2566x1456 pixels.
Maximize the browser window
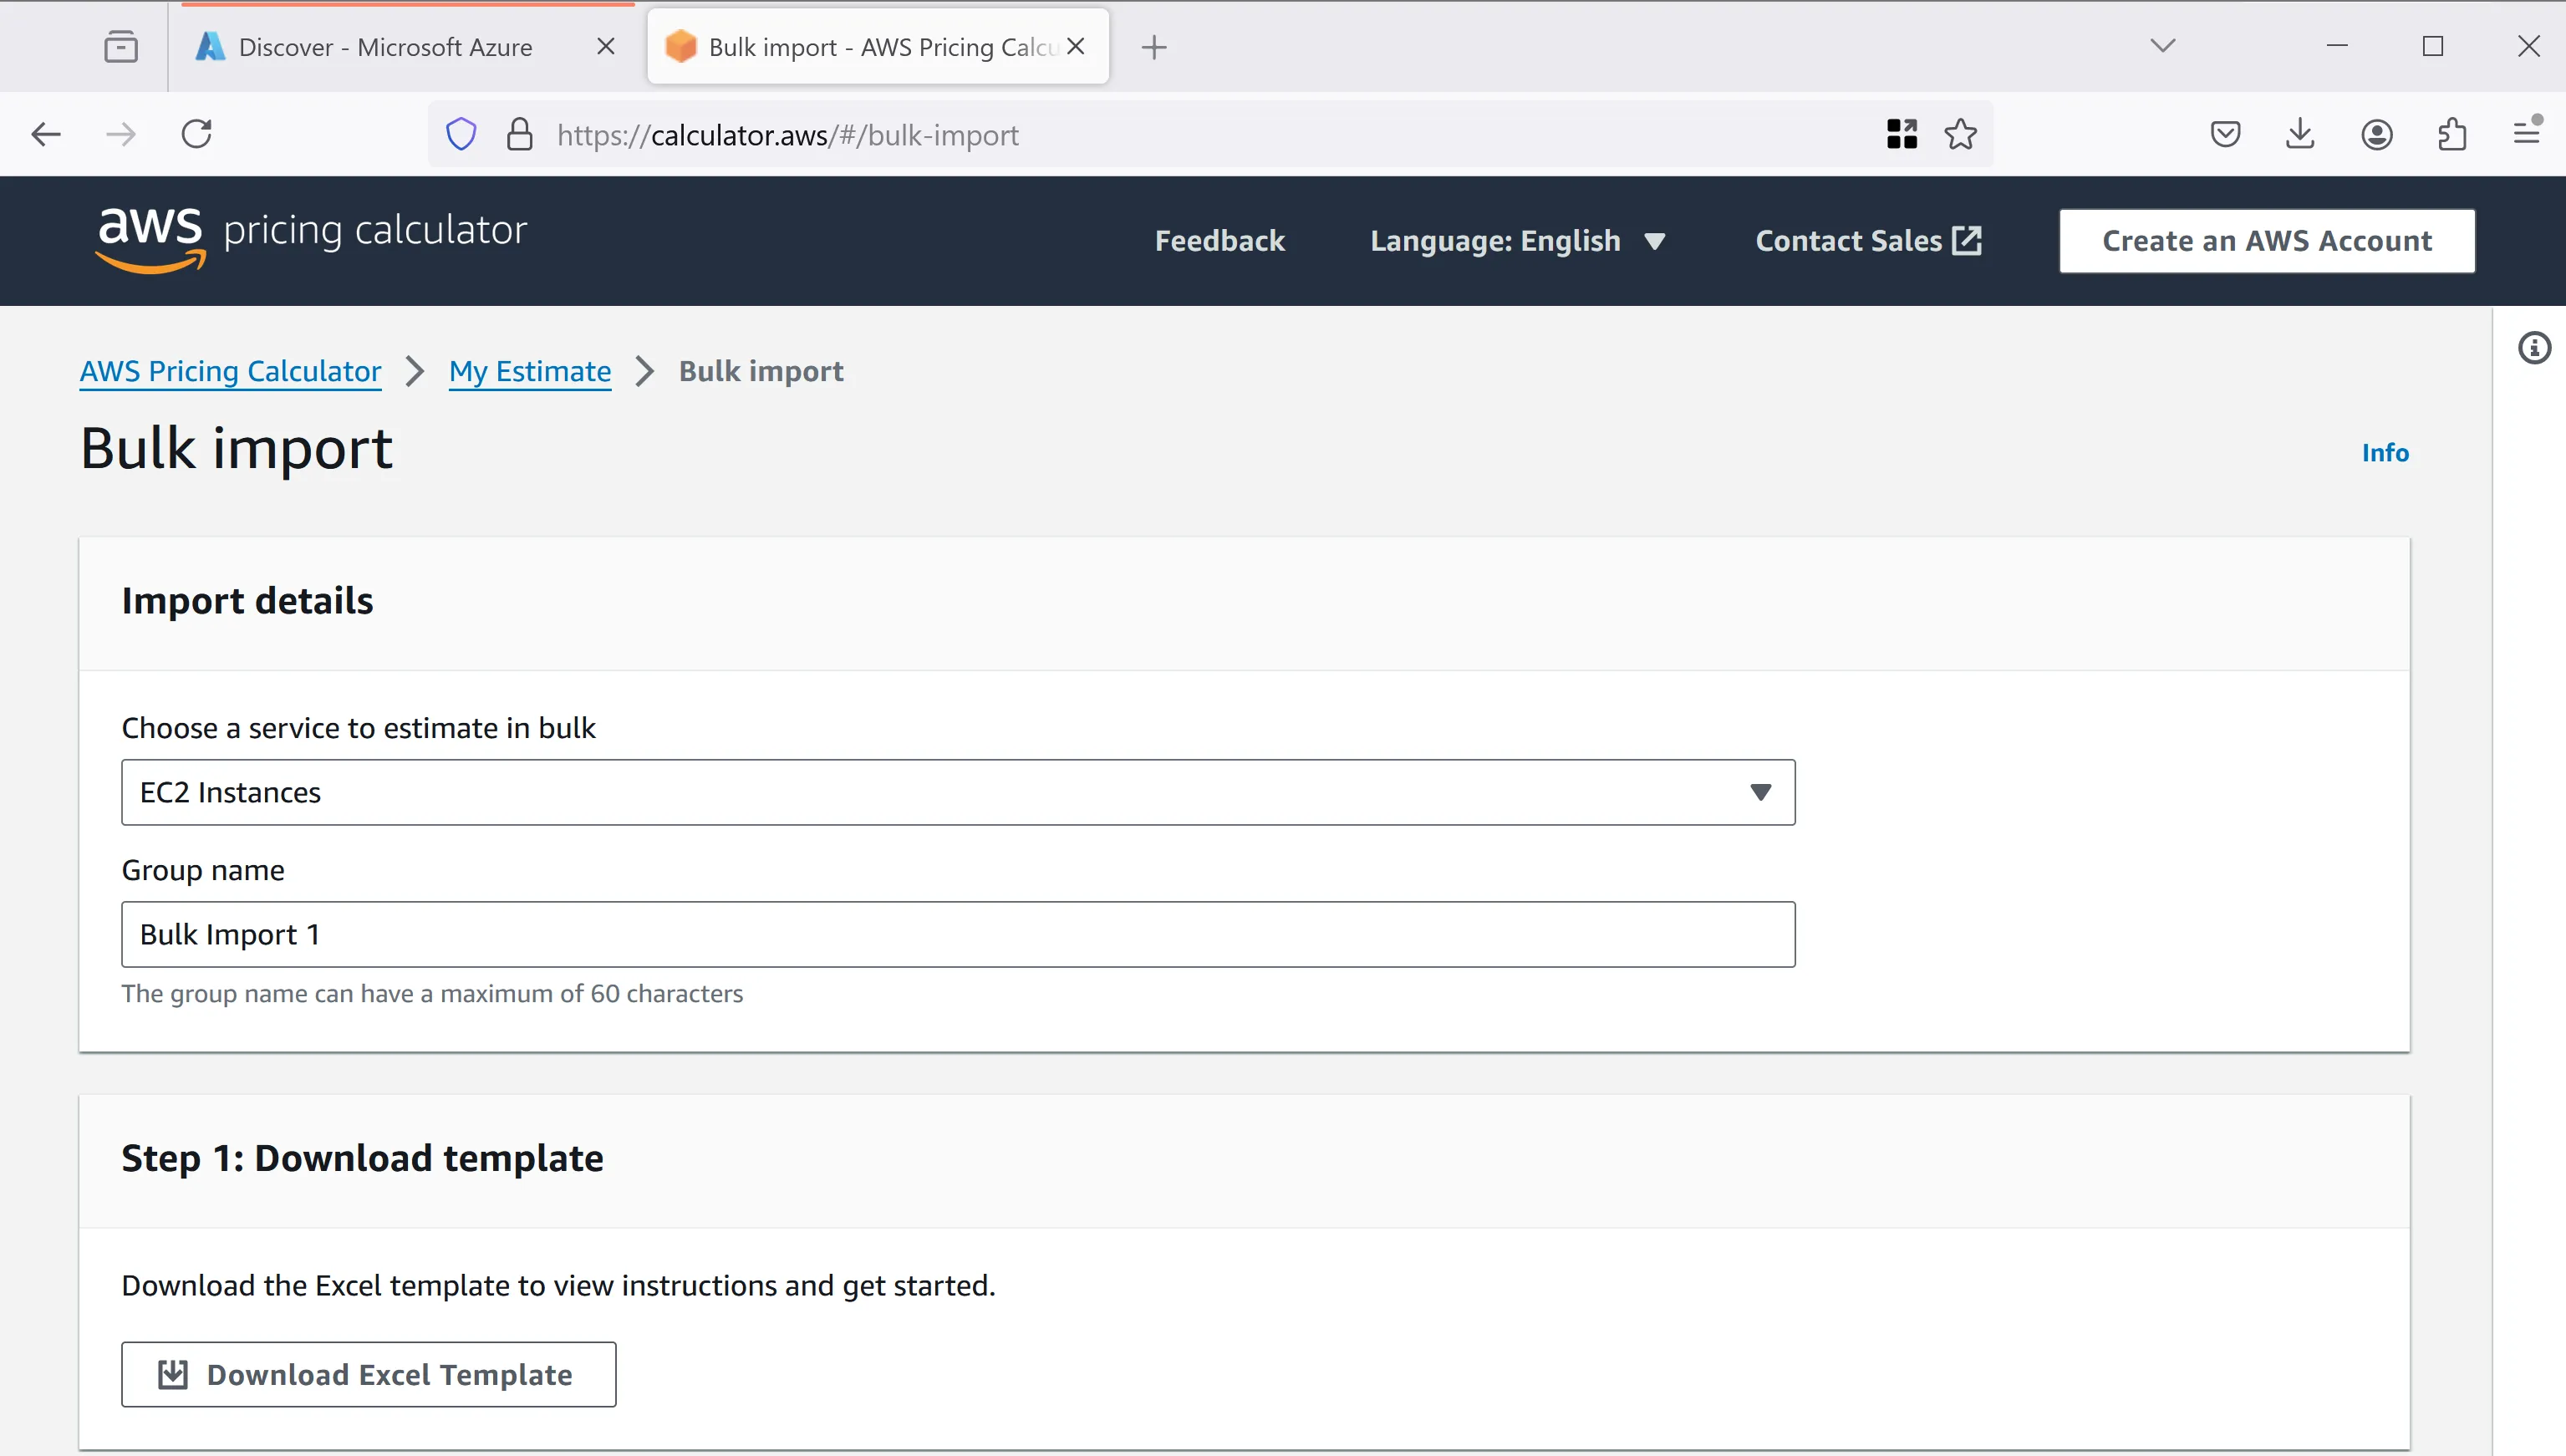pyautogui.click(x=2433, y=46)
